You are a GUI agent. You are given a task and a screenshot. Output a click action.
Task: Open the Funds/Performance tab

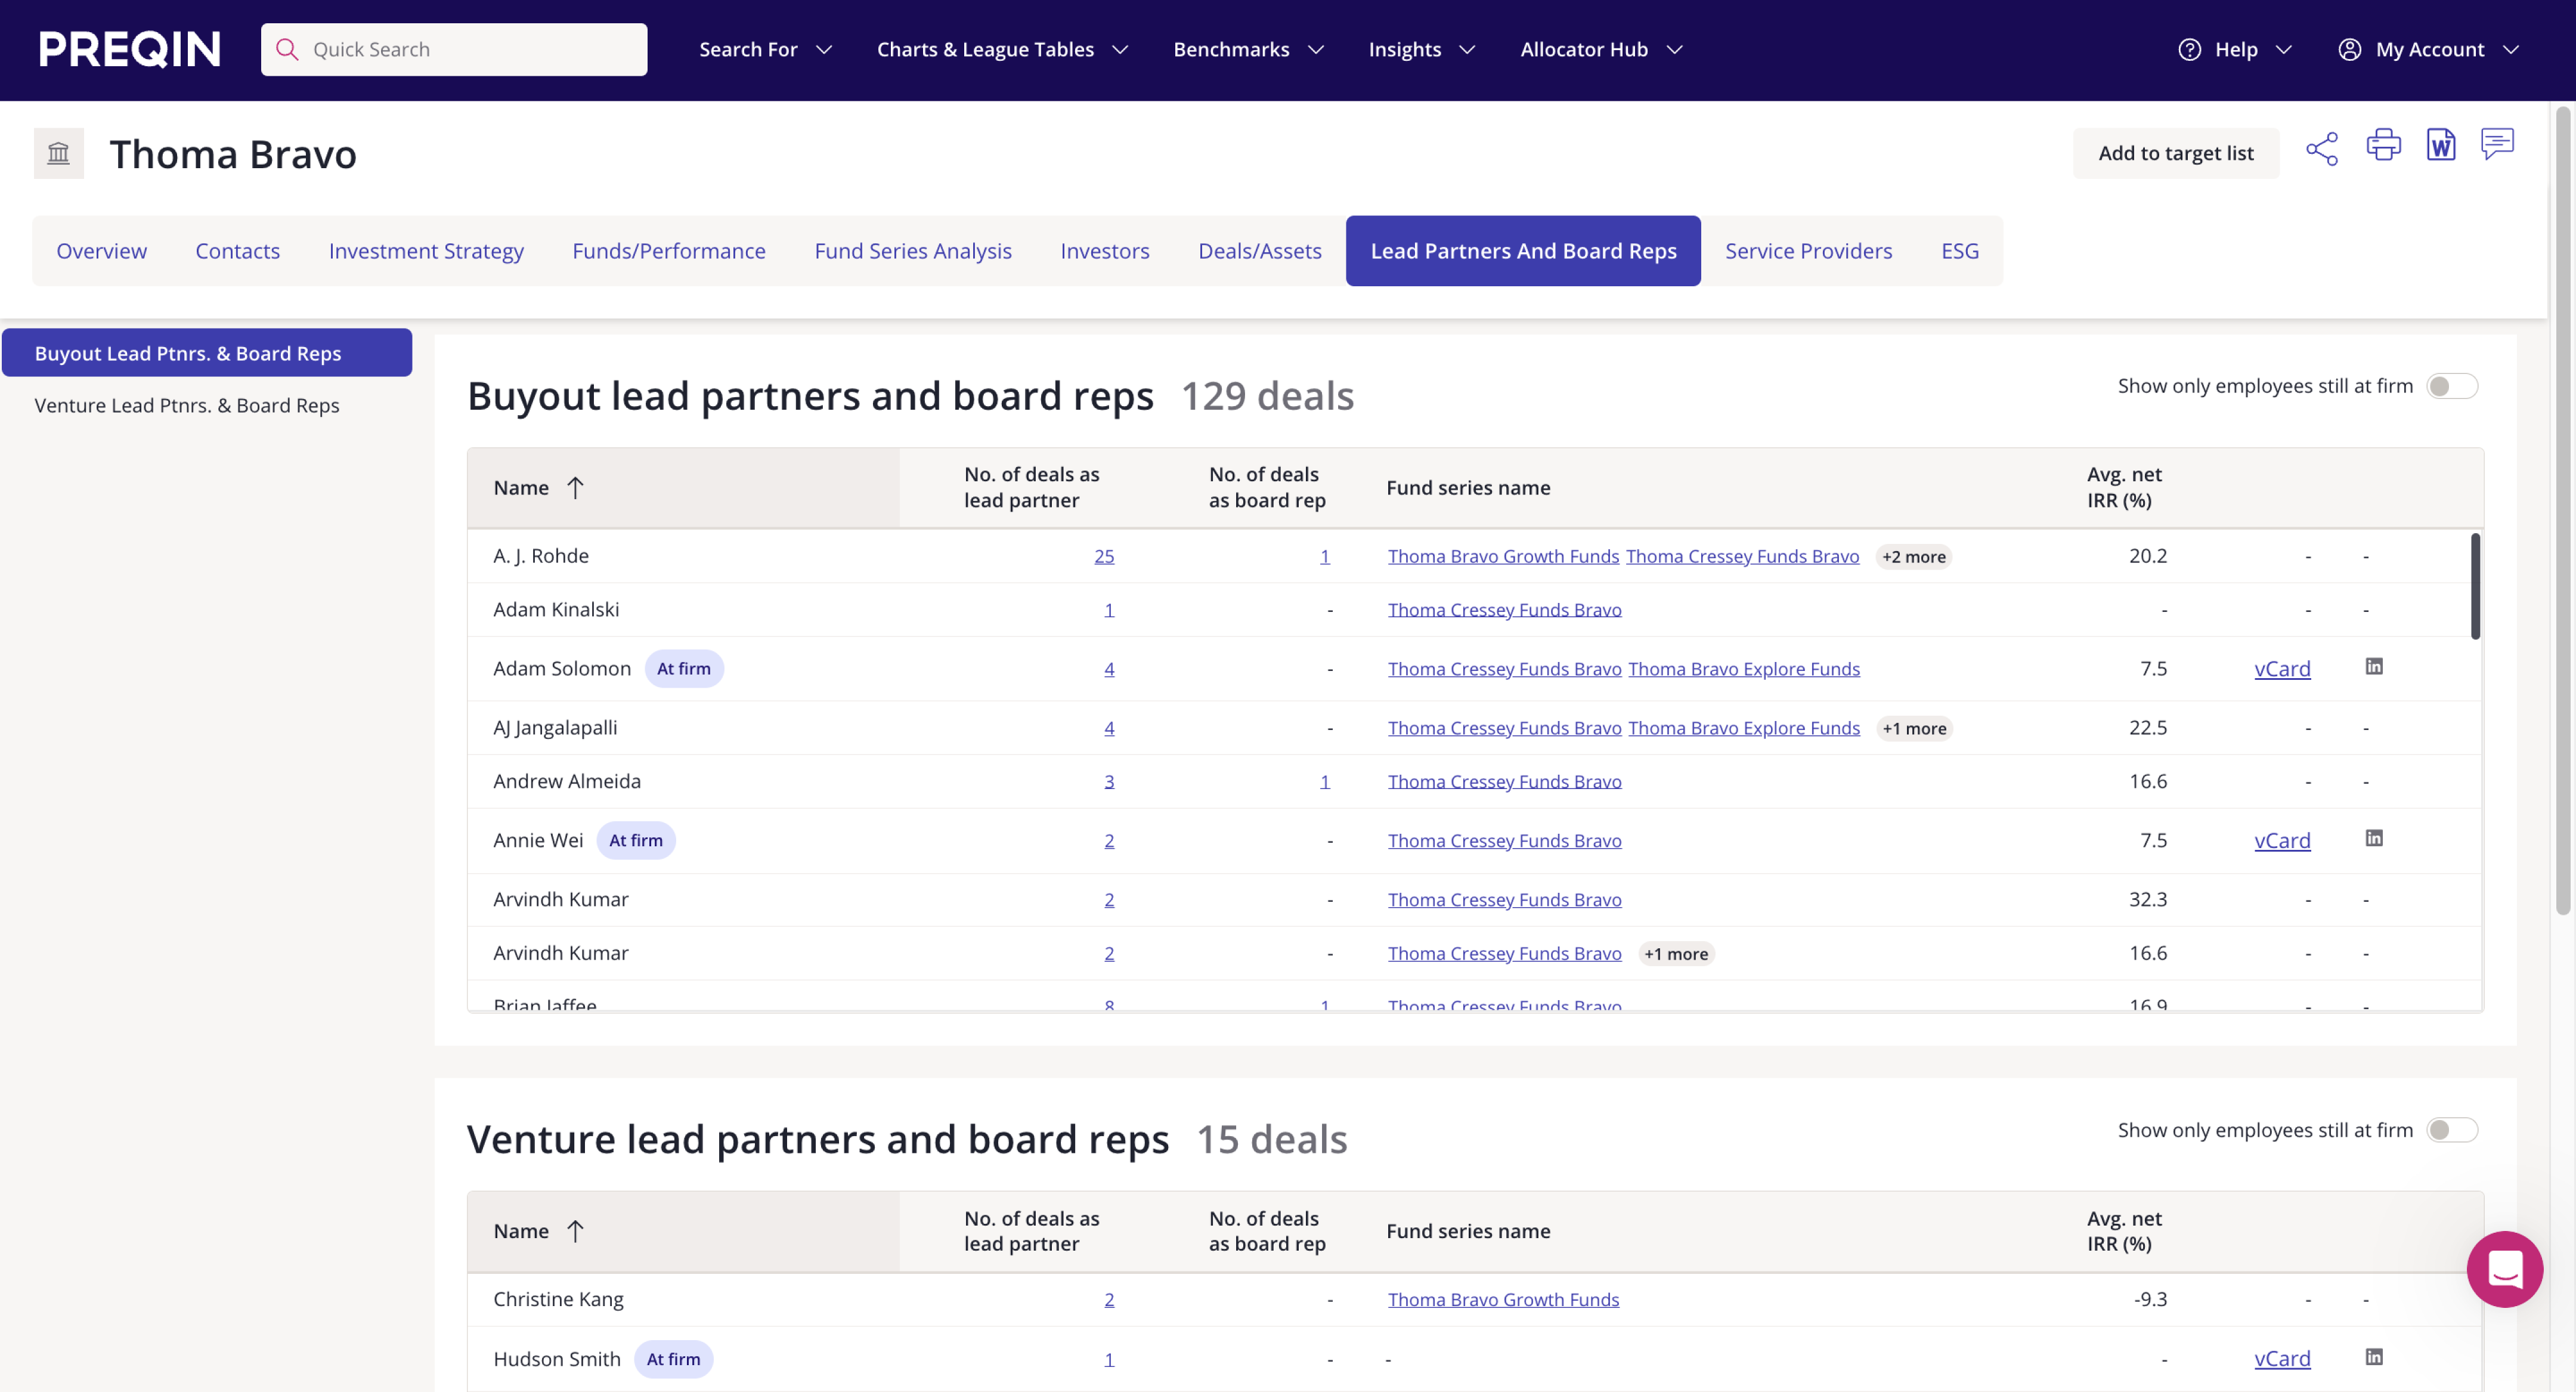tap(668, 251)
